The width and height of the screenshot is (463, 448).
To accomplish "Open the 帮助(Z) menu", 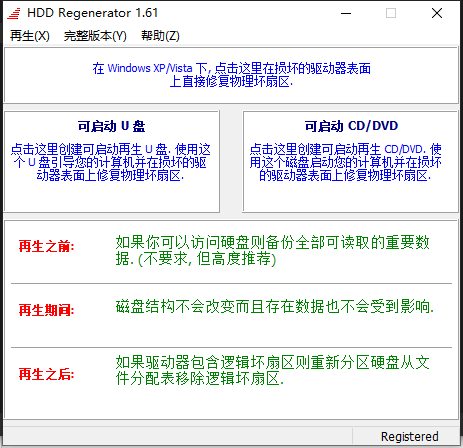I will coord(160,36).
